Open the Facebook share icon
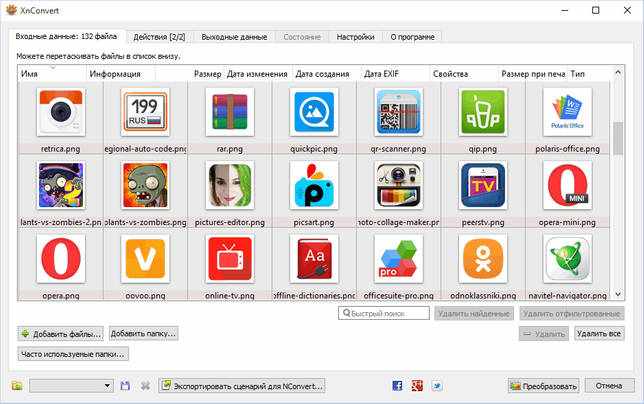This screenshot has height=404, width=644. point(397,386)
